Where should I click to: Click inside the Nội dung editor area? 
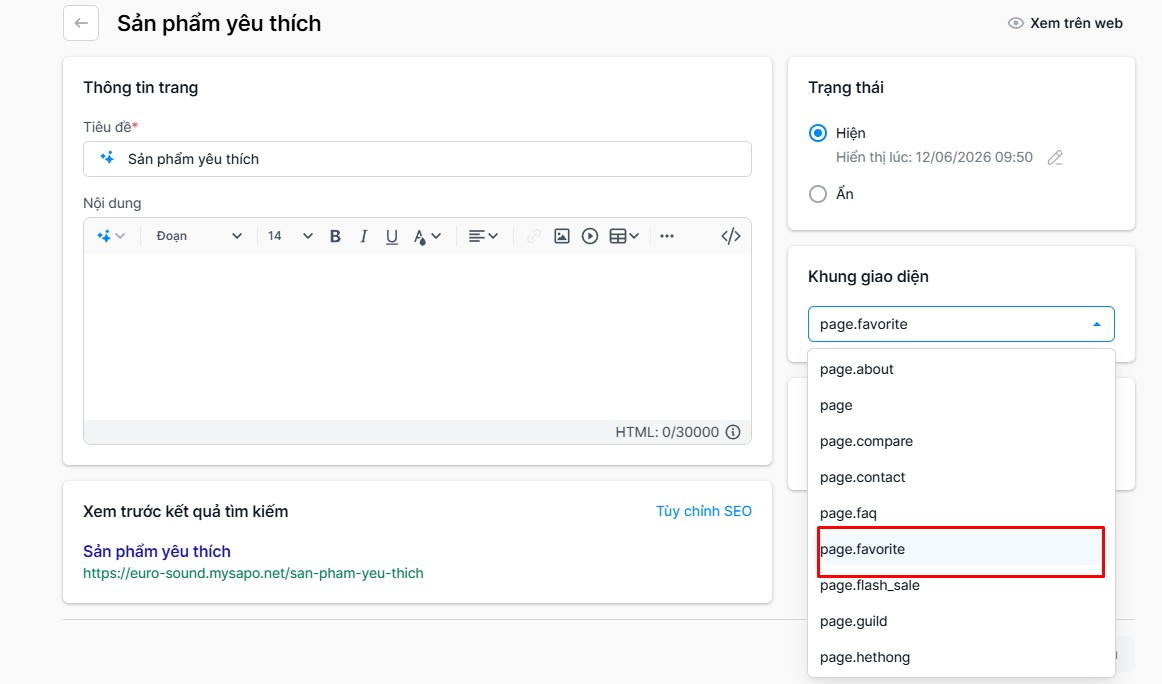pos(417,337)
